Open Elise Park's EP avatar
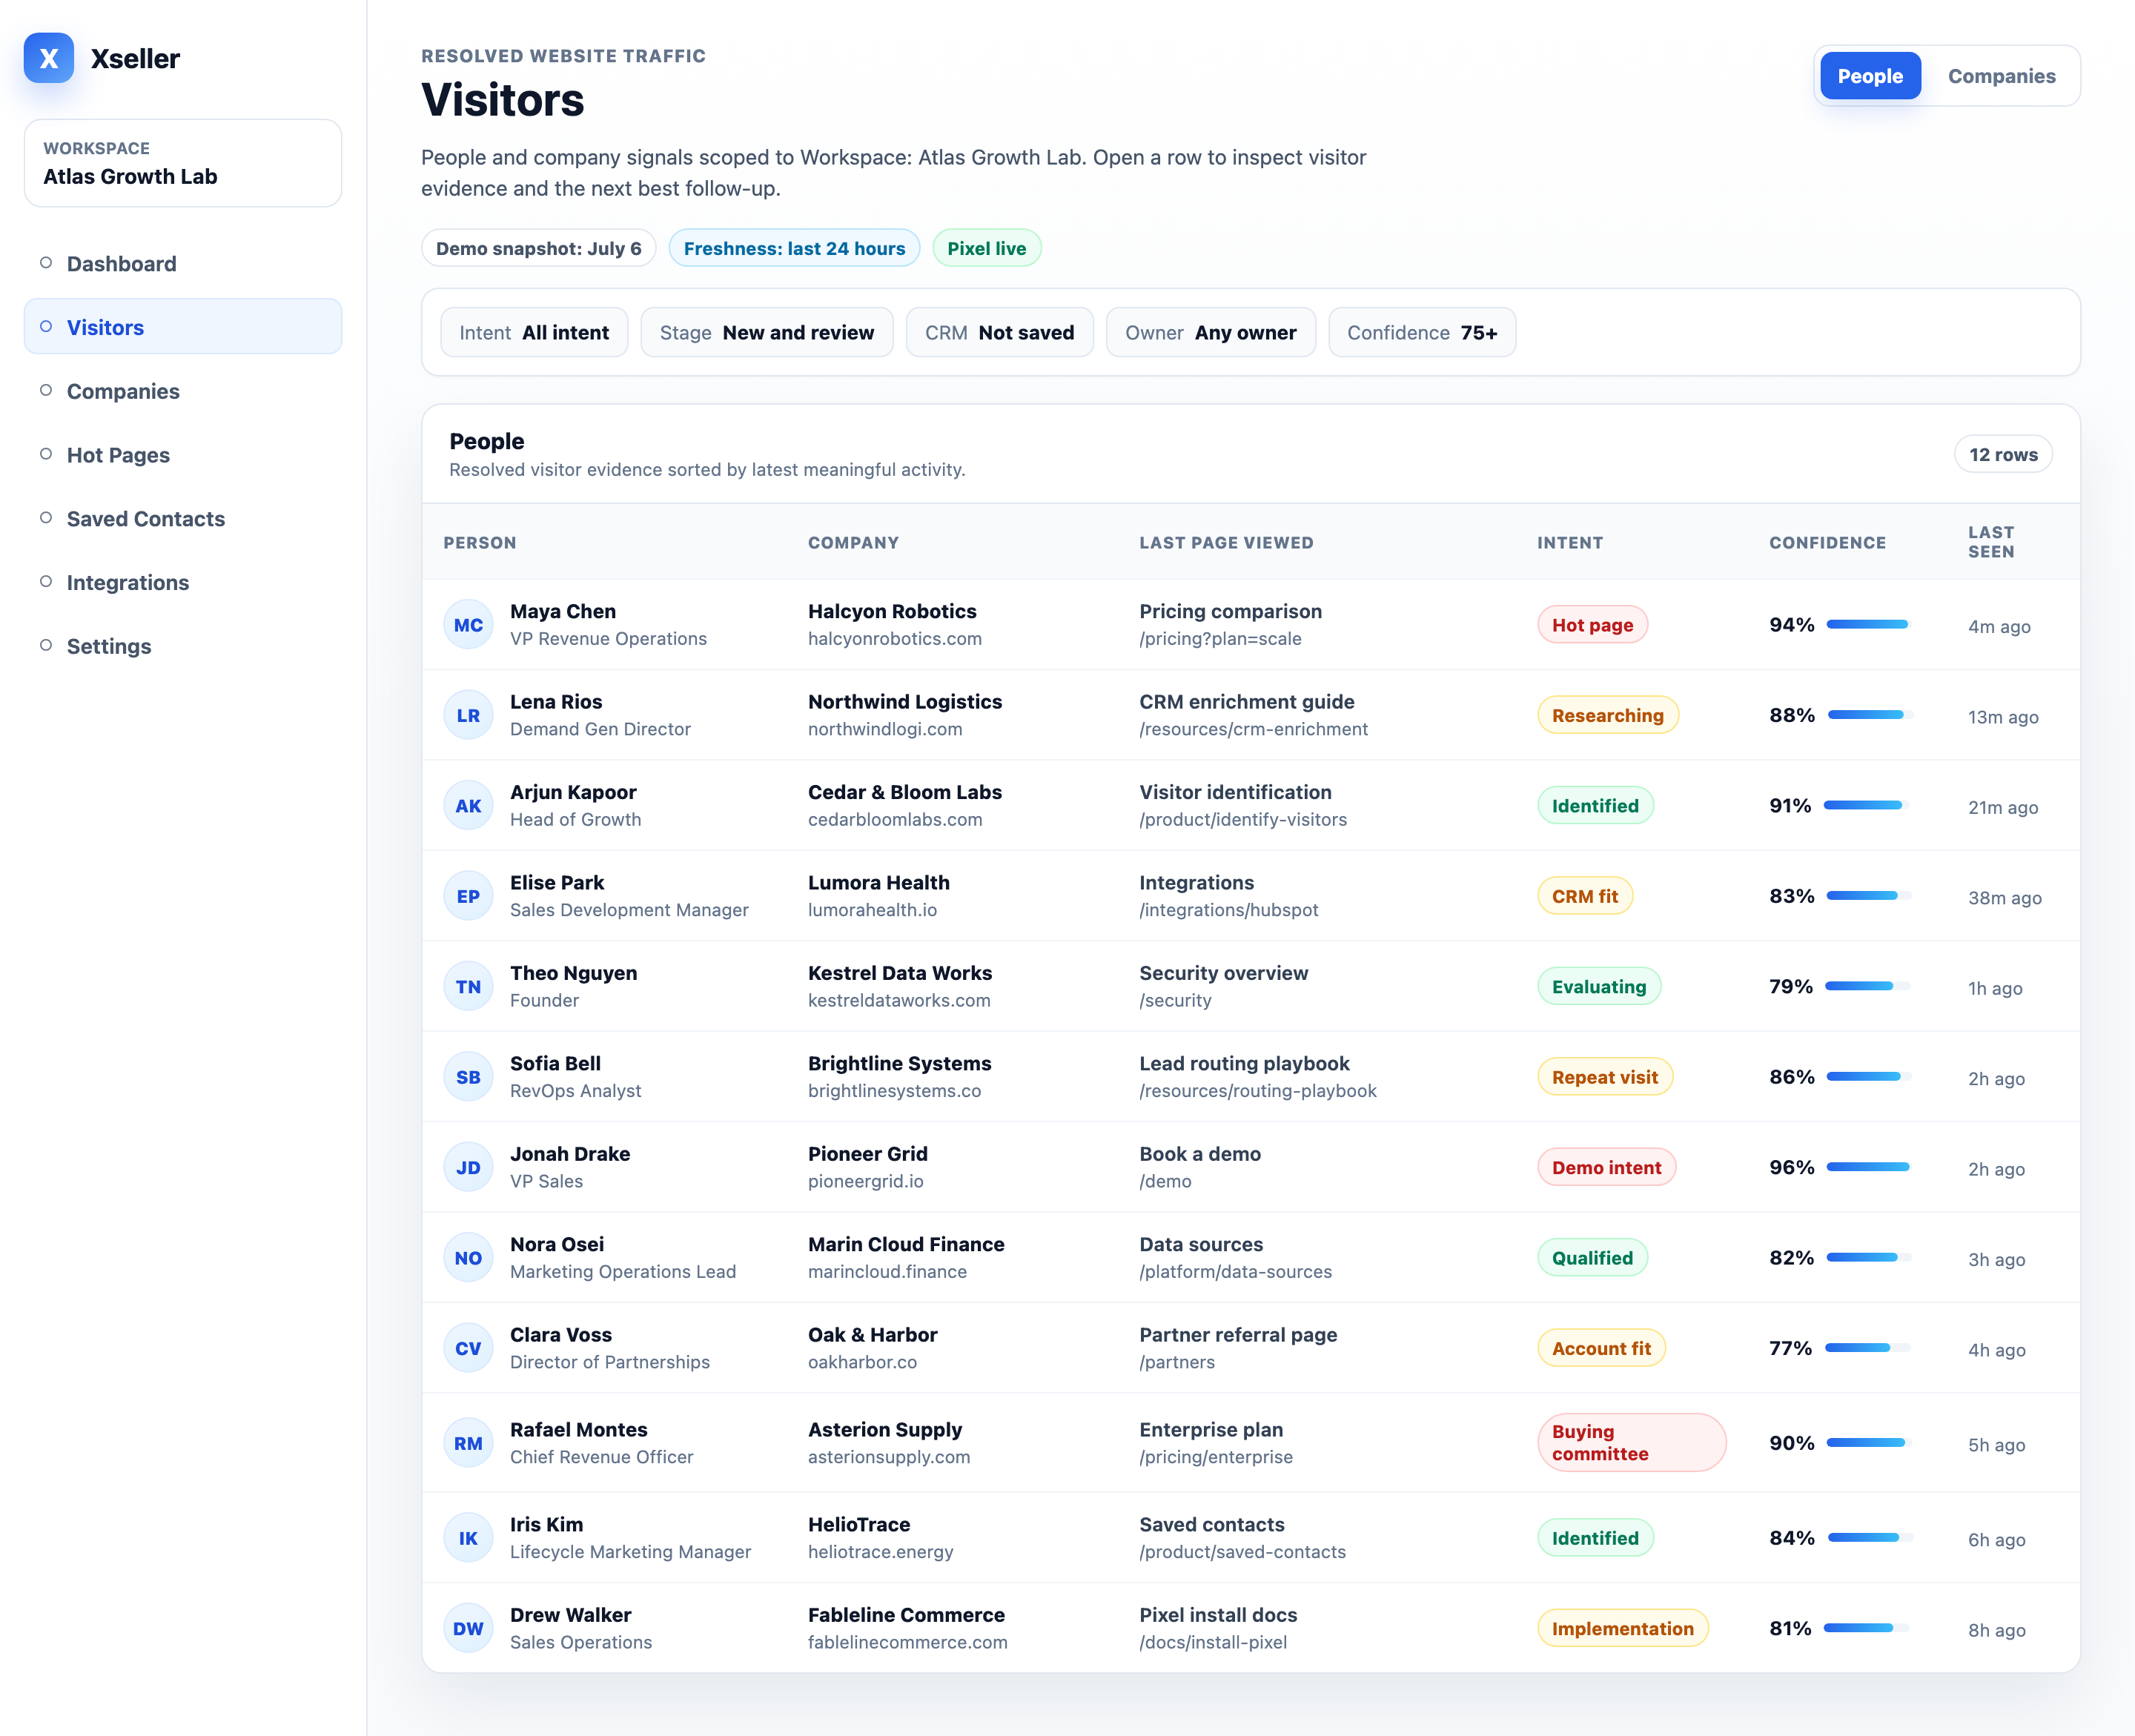This screenshot has width=2135, height=1736. [x=468, y=896]
